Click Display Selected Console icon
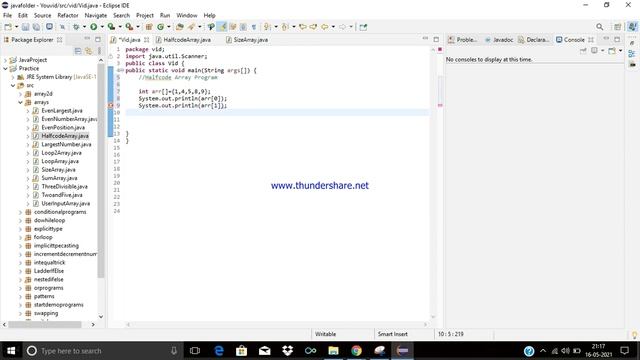The image size is (640, 360). (594, 51)
